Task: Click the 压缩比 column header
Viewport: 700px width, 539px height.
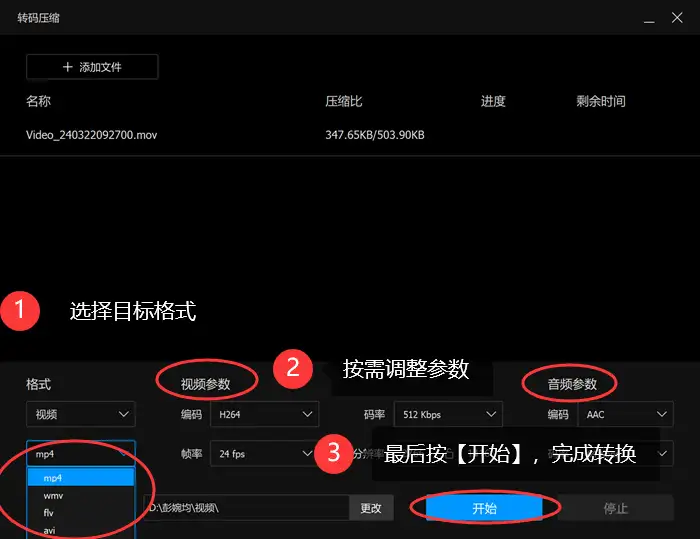Action: (344, 101)
